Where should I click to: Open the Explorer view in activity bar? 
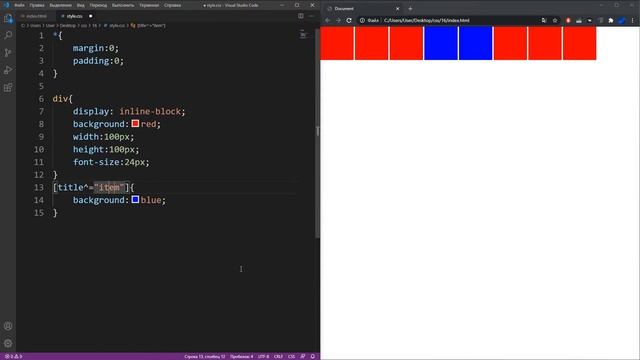(x=8, y=18)
